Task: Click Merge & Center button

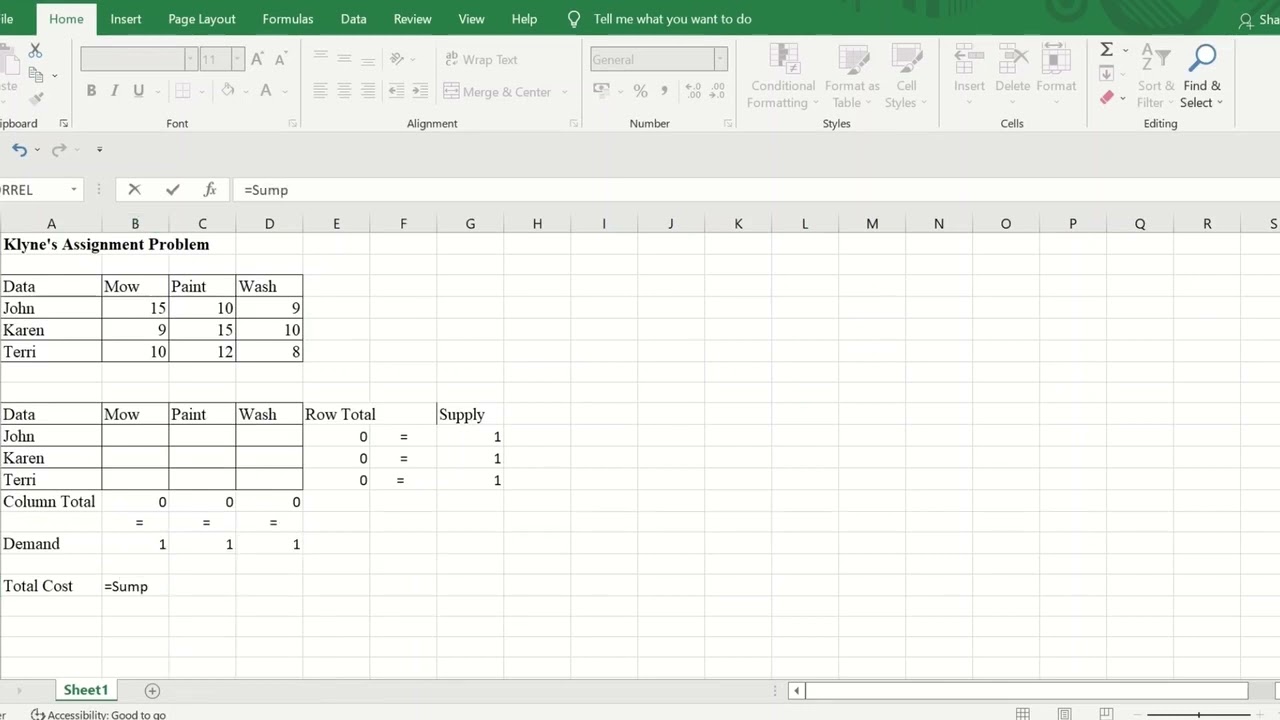Action: point(498,92)
